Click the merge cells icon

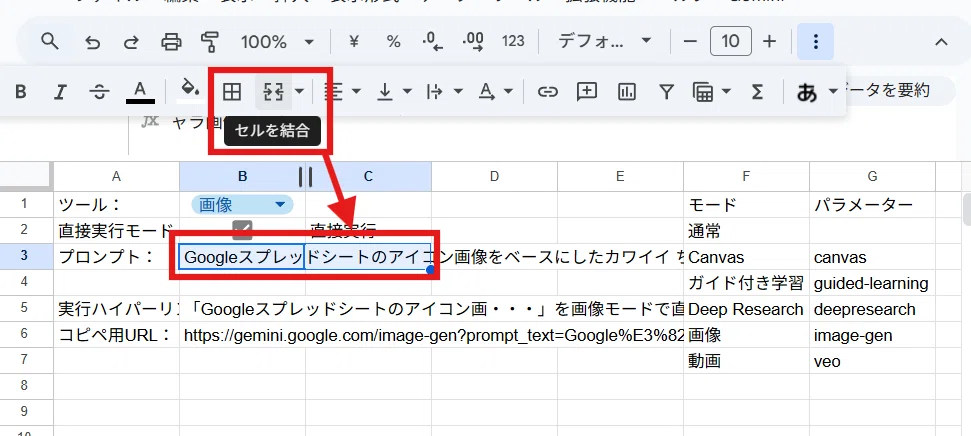click(273, 92)
